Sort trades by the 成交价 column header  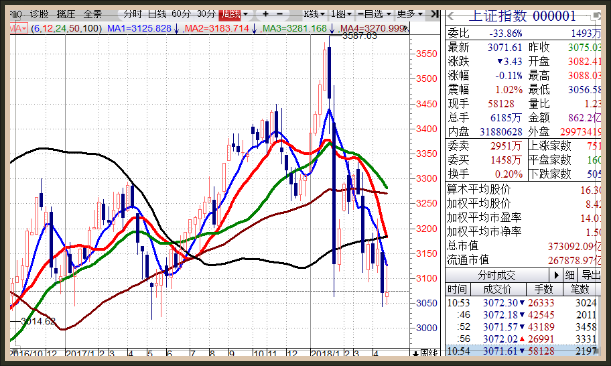pos(497,290)
